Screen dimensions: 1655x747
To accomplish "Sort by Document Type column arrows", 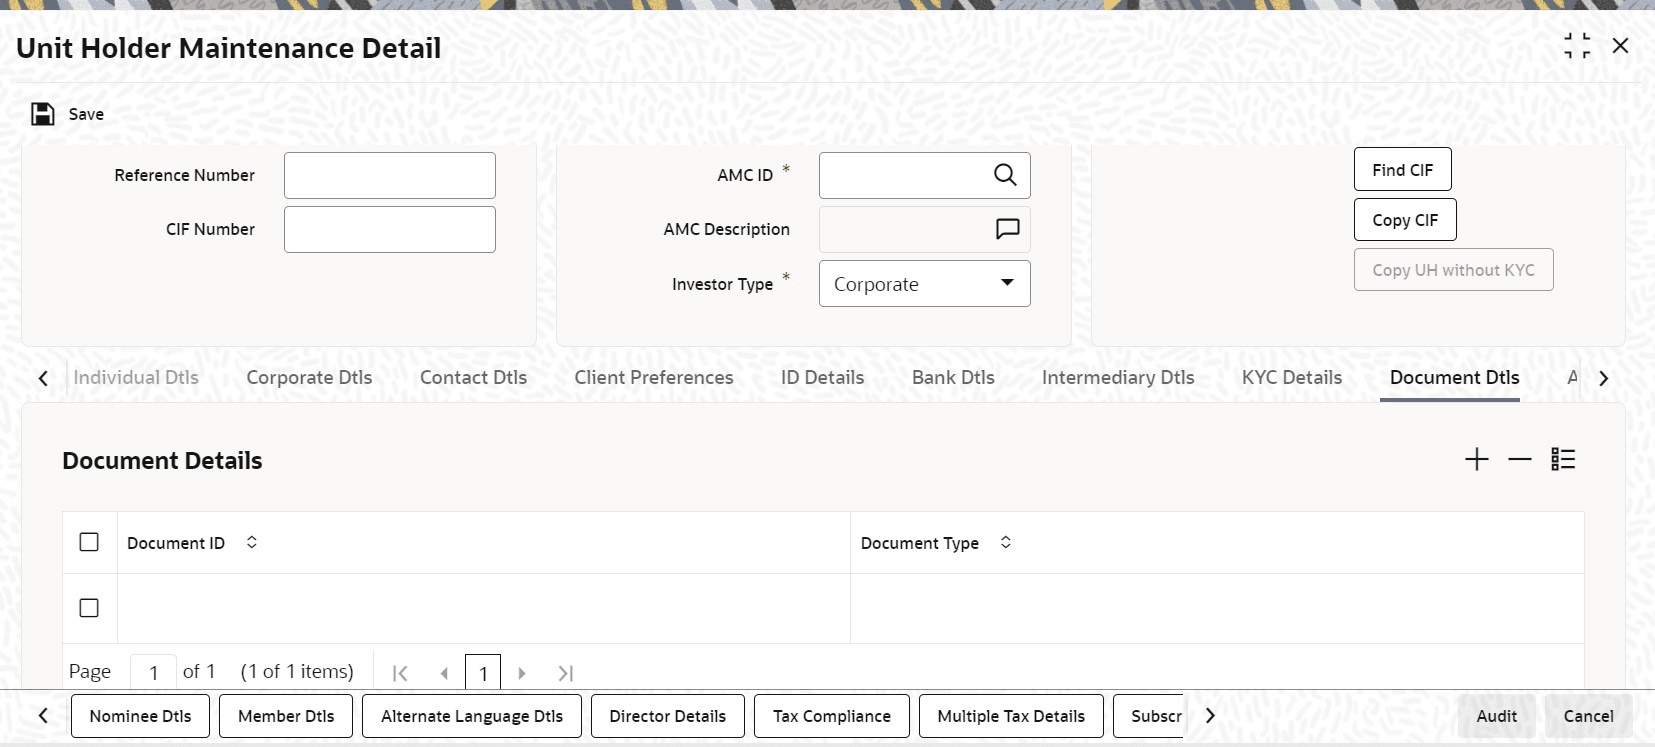I will click(1006, 542).
